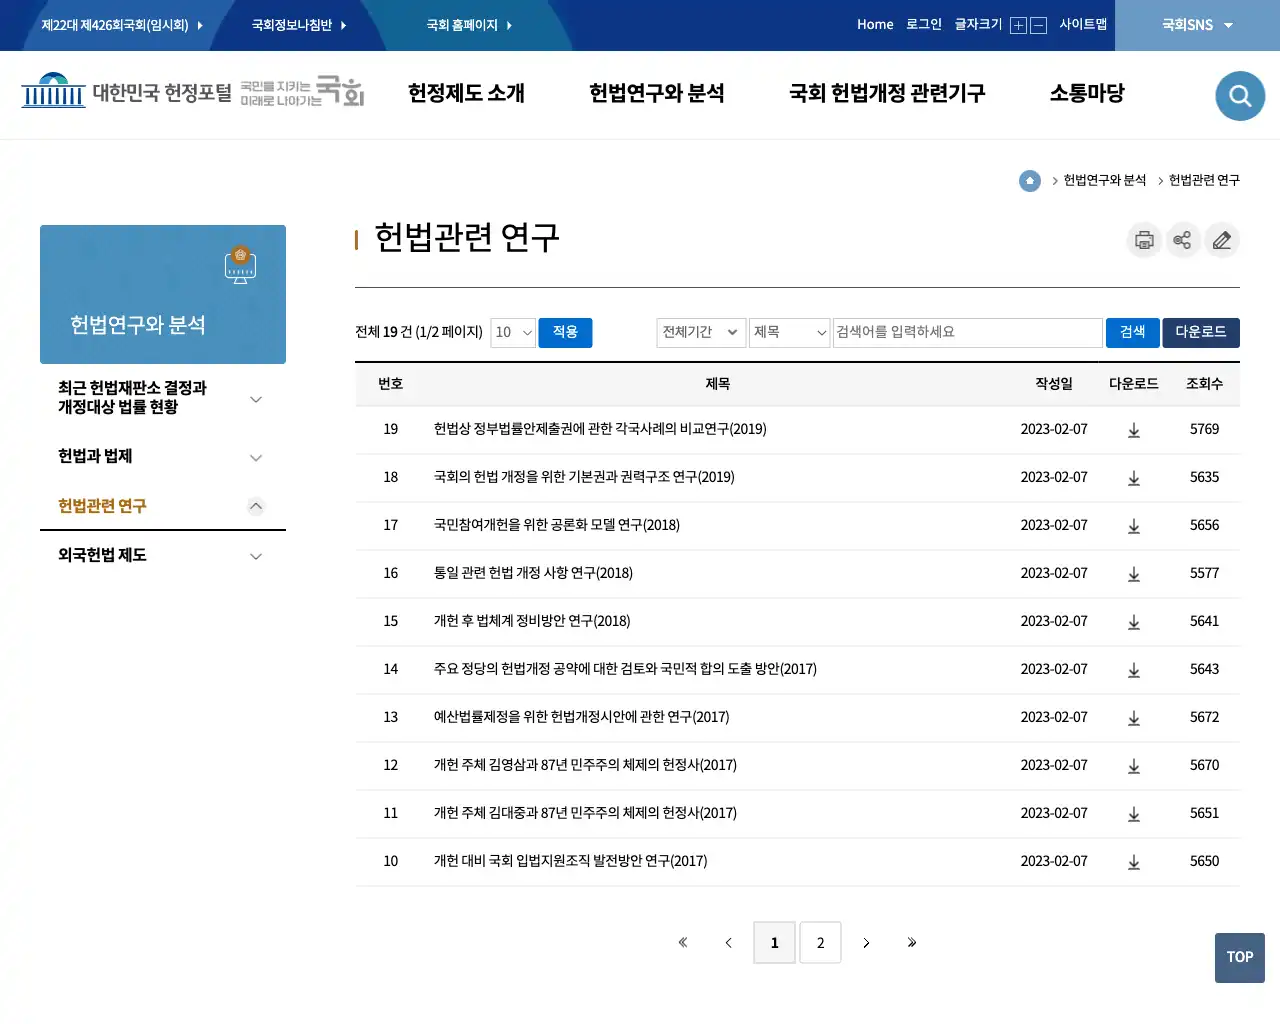Download file for row 10
The height and width of the screenshot is (1024, 1280).
pos(1134,862)
